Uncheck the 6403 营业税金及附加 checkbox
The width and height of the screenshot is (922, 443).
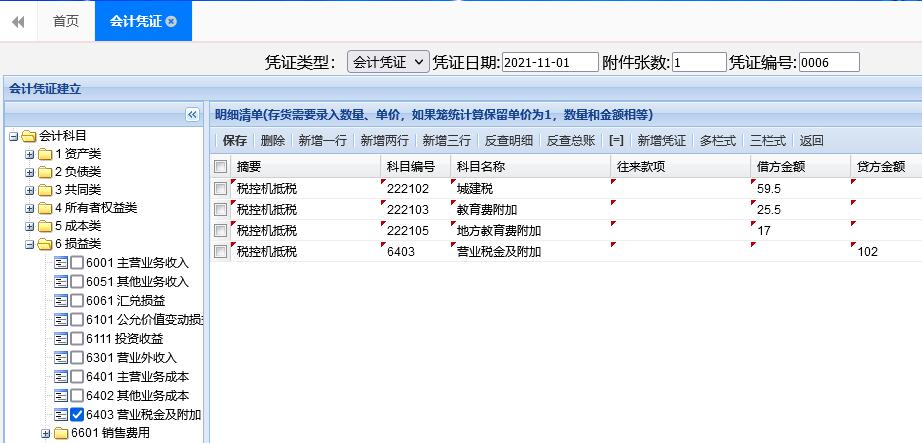point(77,415)
